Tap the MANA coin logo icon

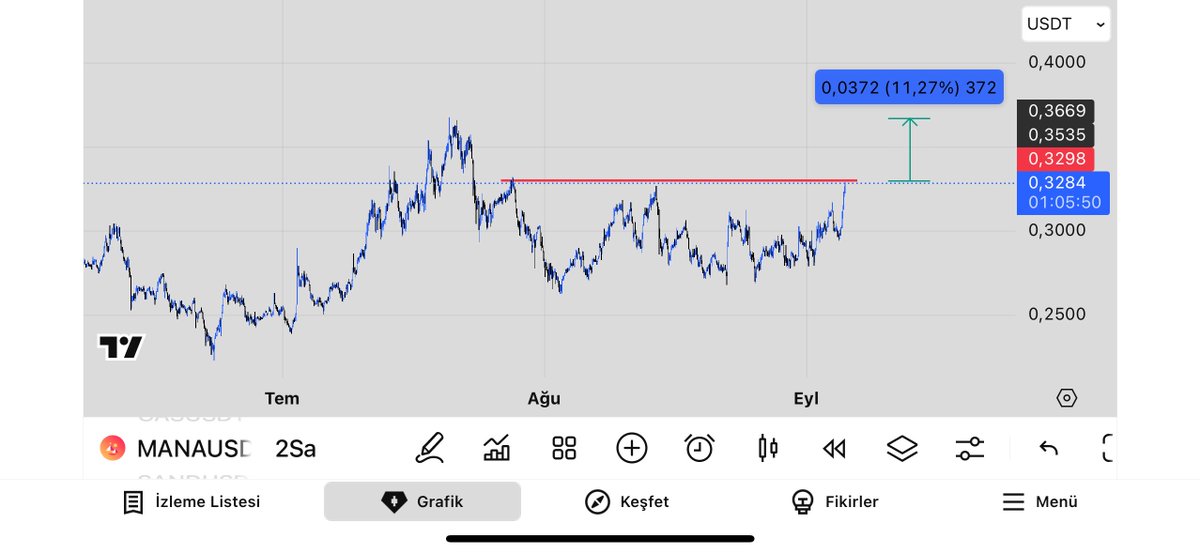click(112, 448)
